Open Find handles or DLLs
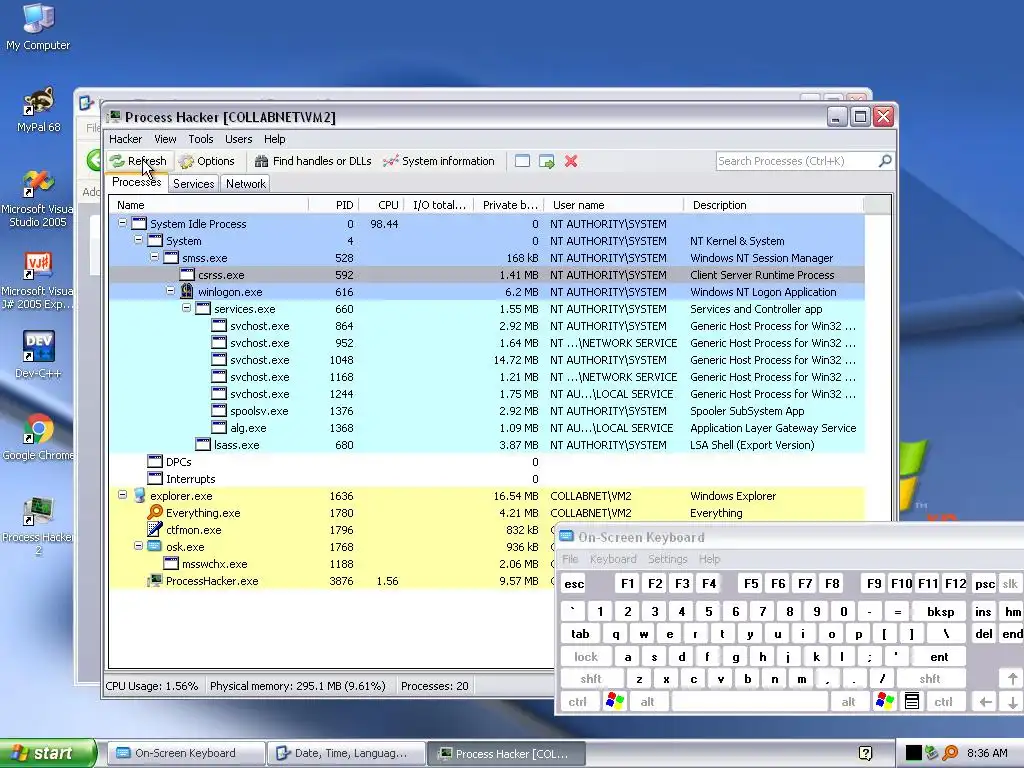 pos(313,161)
